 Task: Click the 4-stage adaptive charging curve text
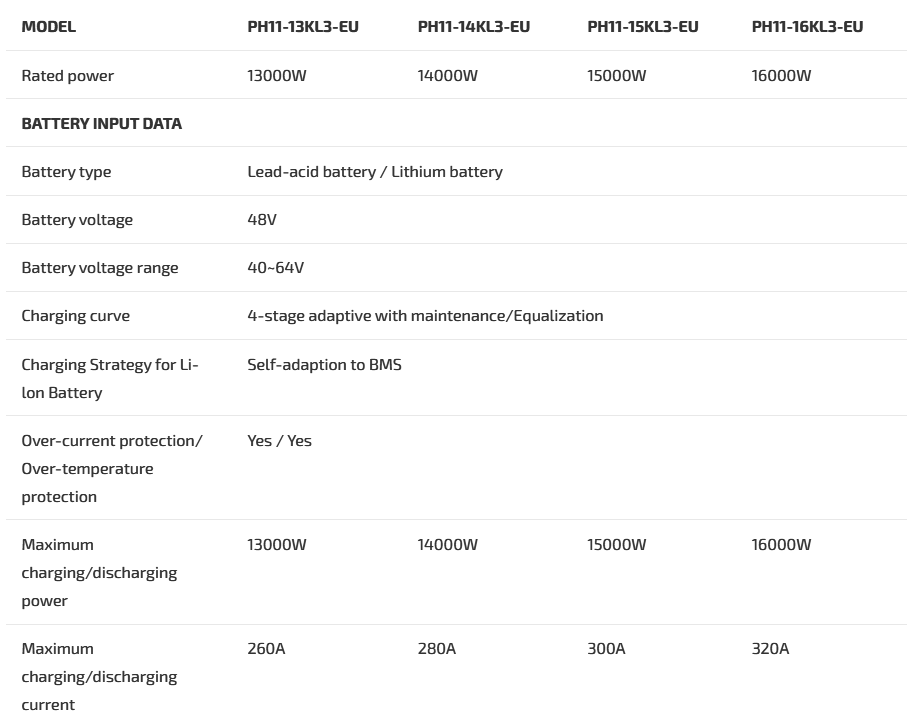(425, 316)
